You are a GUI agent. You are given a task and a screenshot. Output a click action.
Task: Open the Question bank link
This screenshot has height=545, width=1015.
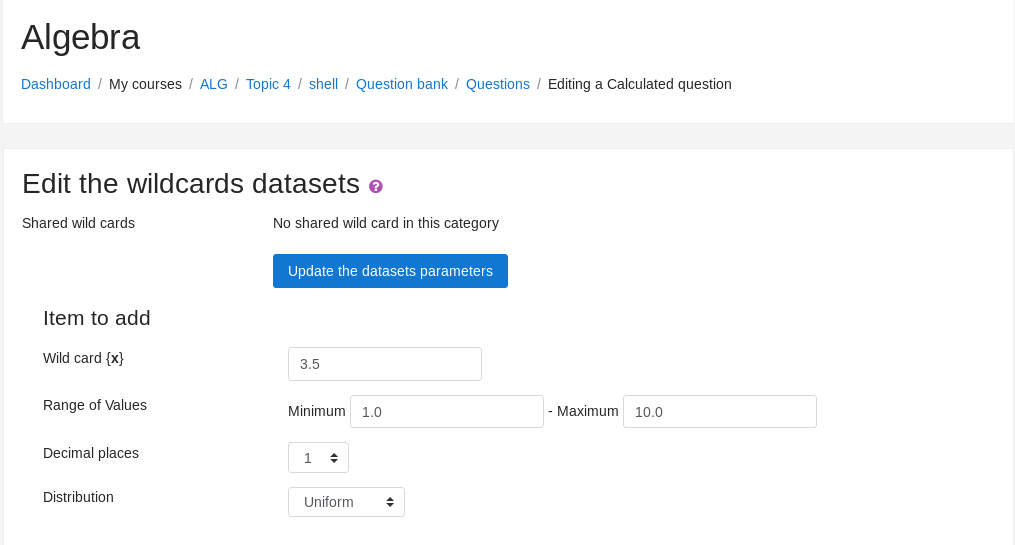[402, 84]
